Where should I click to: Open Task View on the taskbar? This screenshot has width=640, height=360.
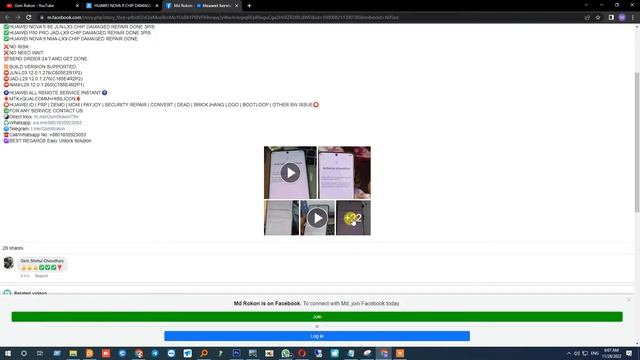(40, 353)
